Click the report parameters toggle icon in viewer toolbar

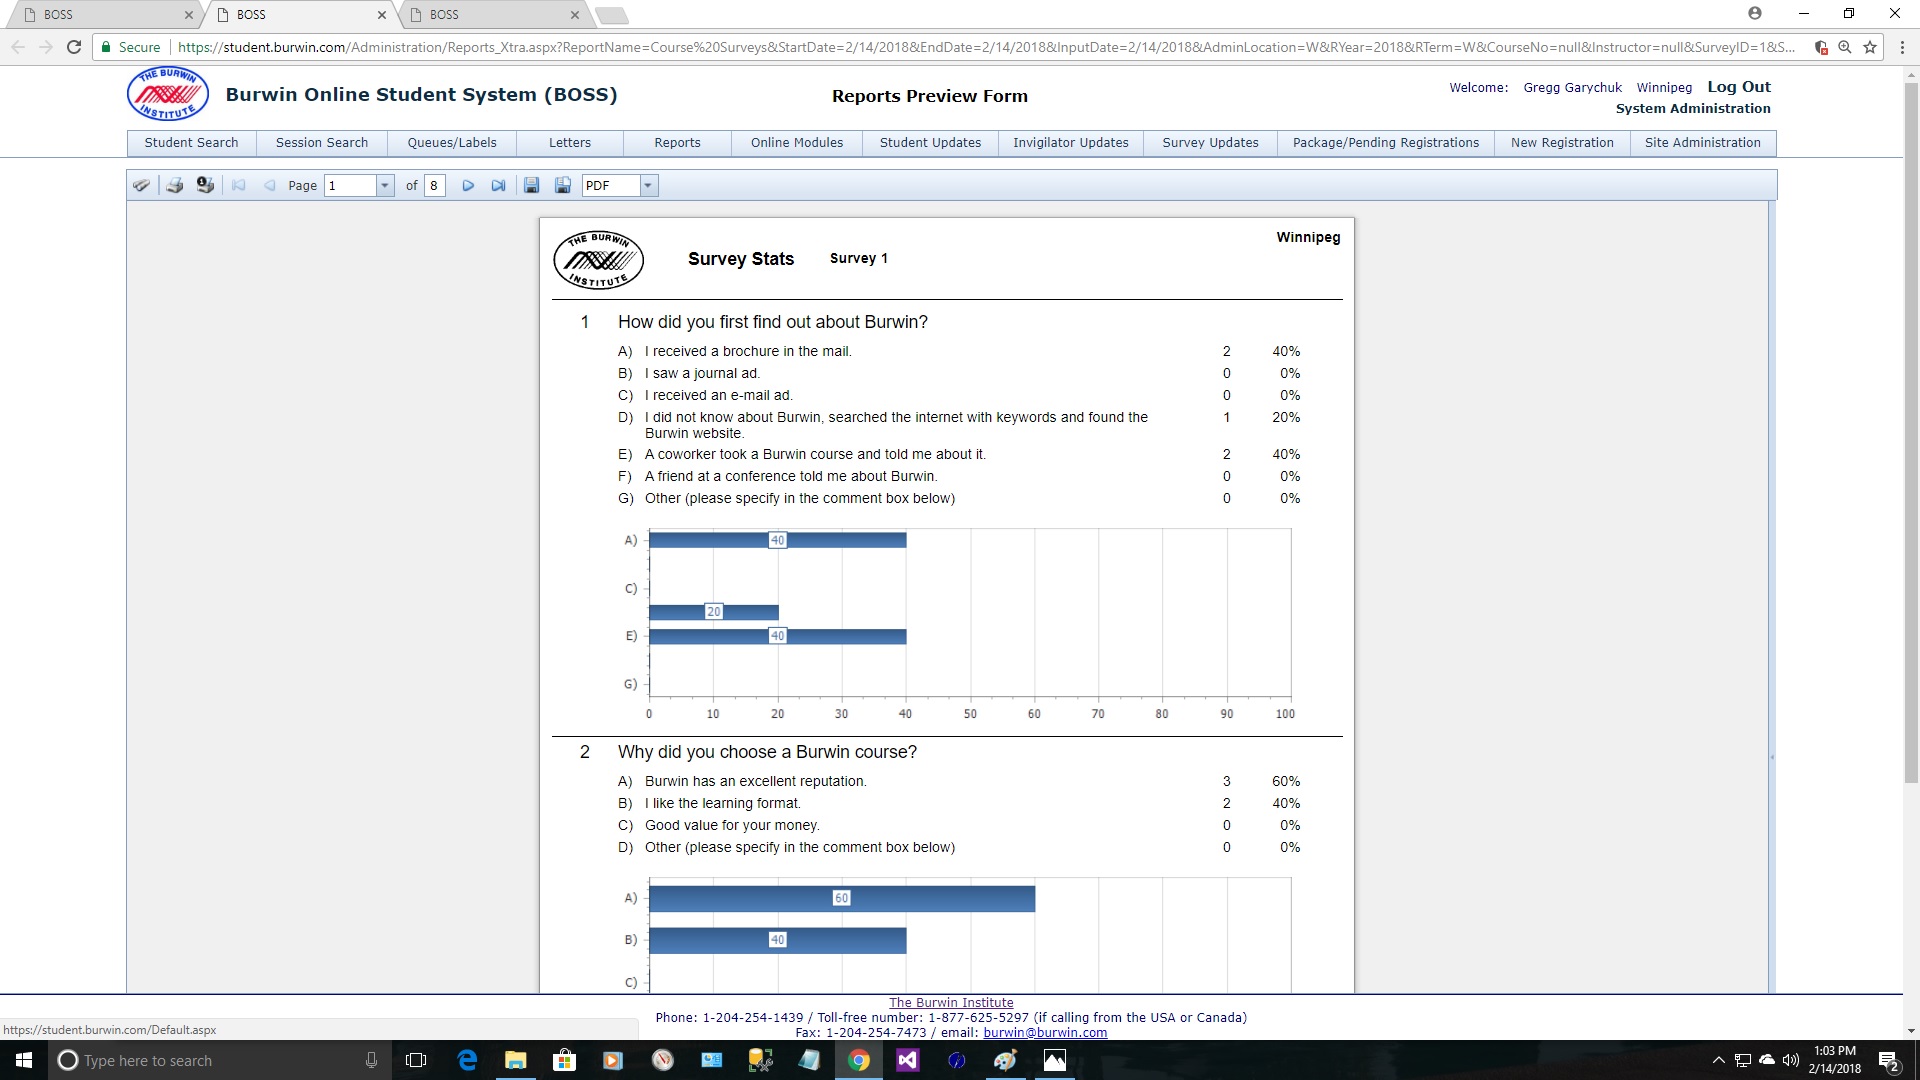[142, 185]
